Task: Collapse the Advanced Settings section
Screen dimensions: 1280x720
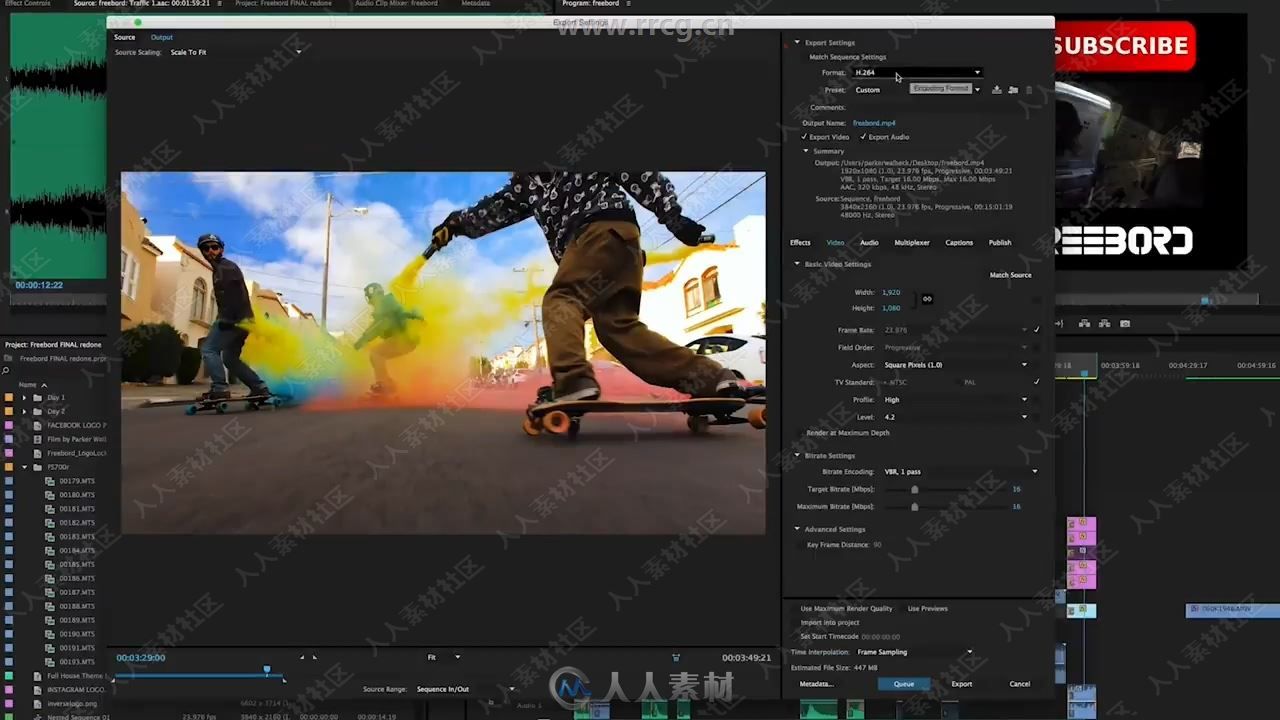Action: pos(797,529)
